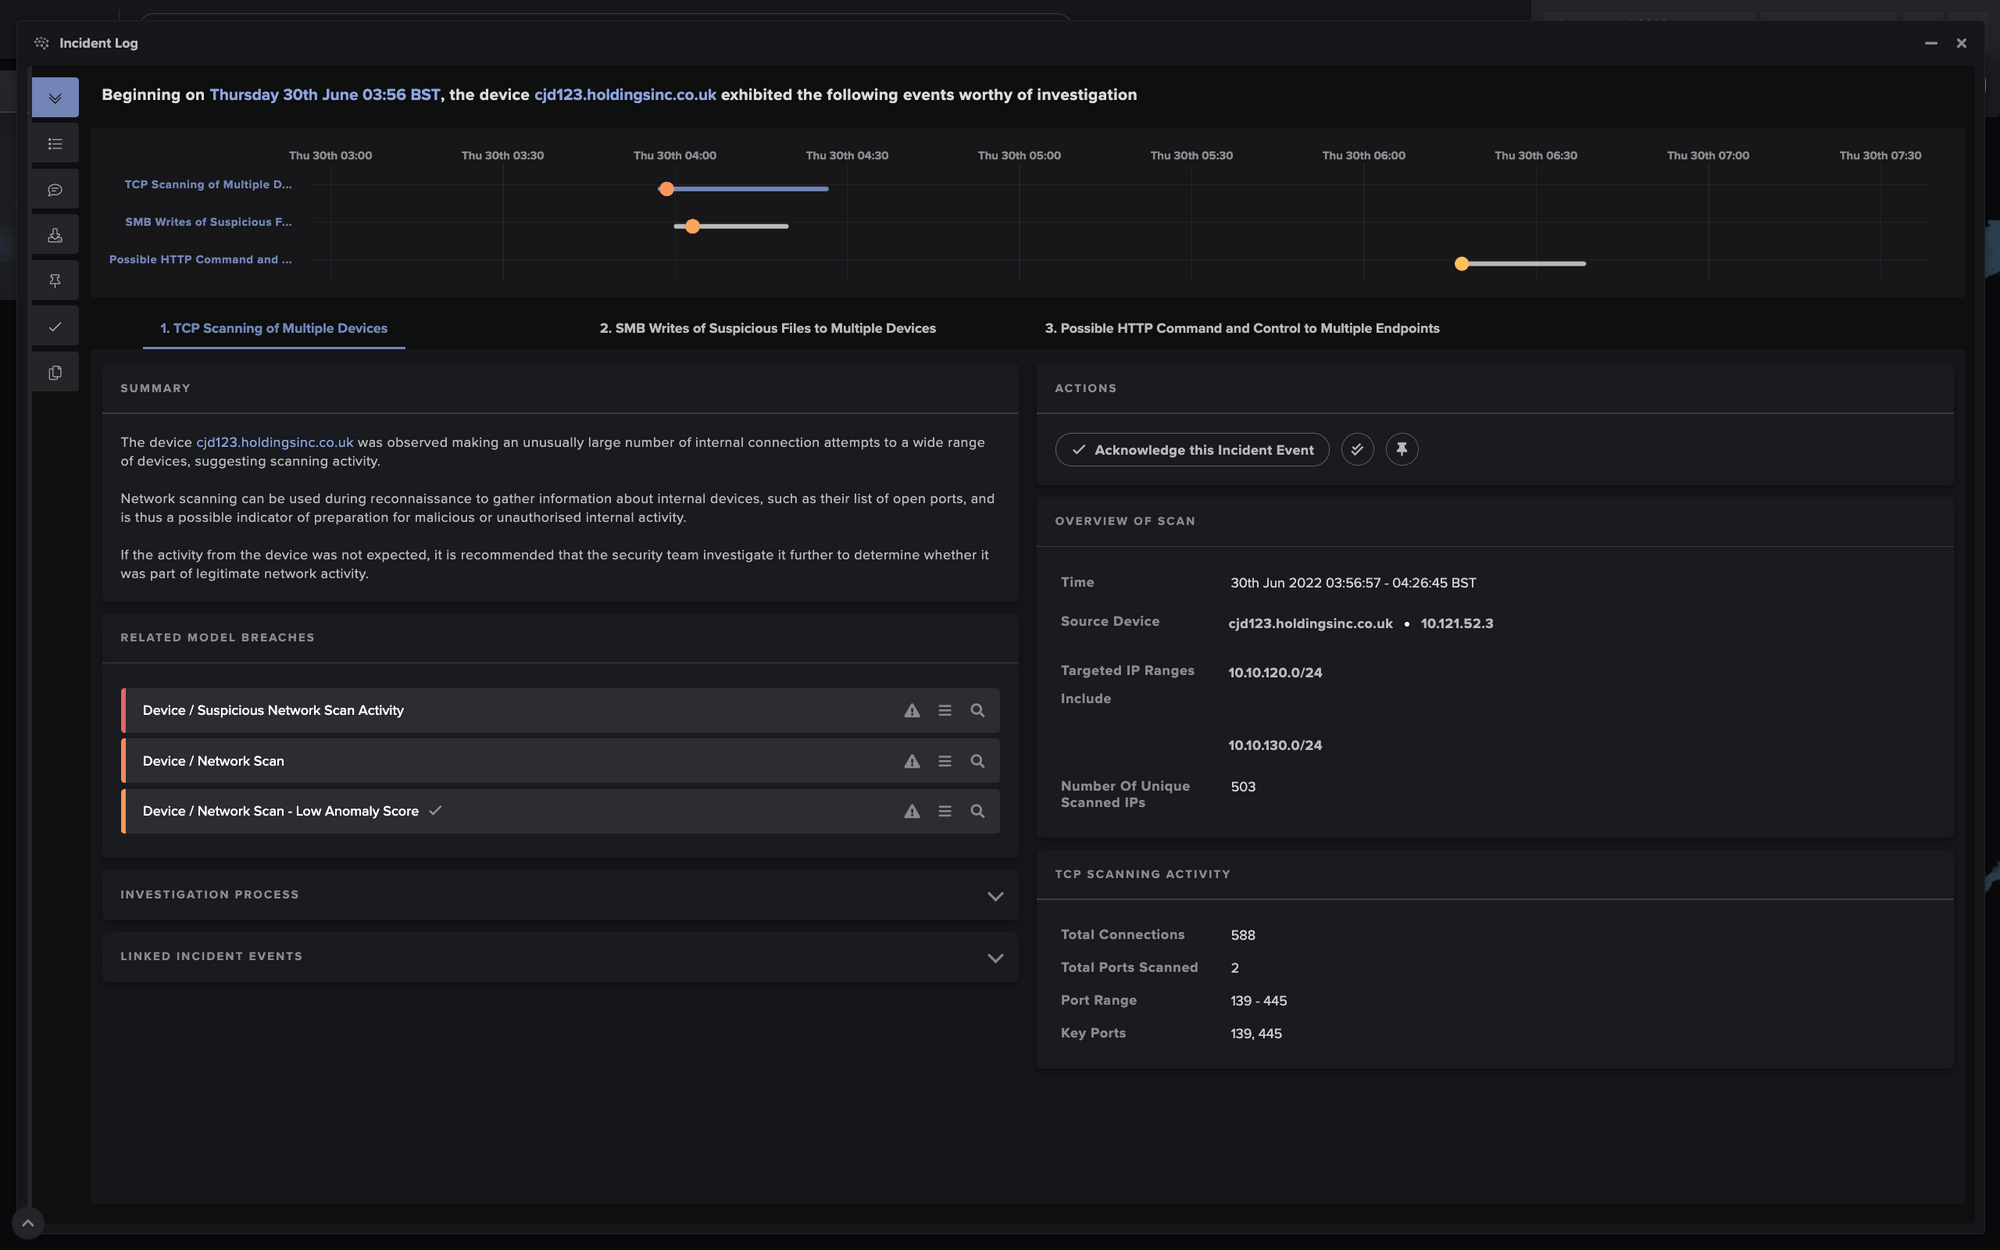The width and height of the screenshot is (2000, 1250).
Task: Toggle pin incident event in Actions panel
Action: (1401, 450)
